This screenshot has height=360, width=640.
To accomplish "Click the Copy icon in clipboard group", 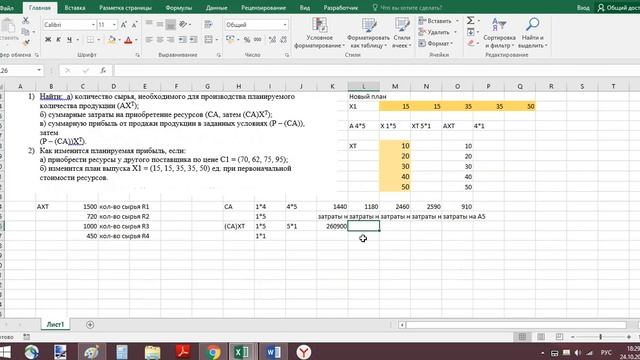I will [x=25, y=31].
